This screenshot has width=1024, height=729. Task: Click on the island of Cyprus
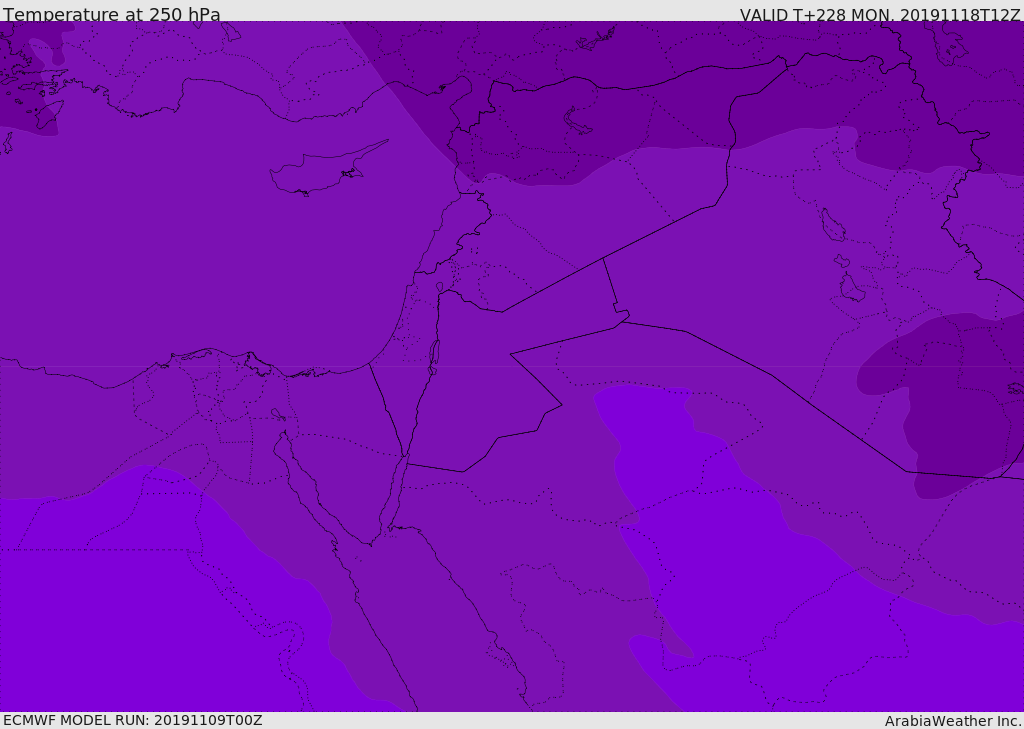pyautogui.click(x=320, y=172)
